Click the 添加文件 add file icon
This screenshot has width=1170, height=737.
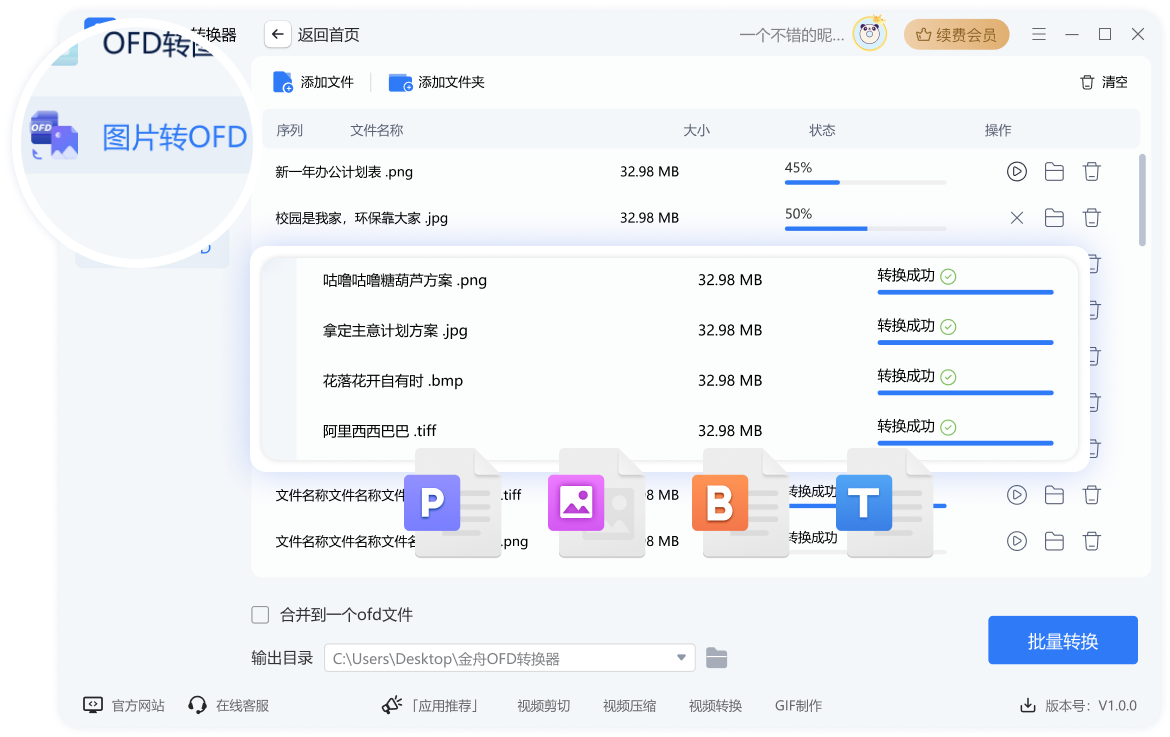281,82
